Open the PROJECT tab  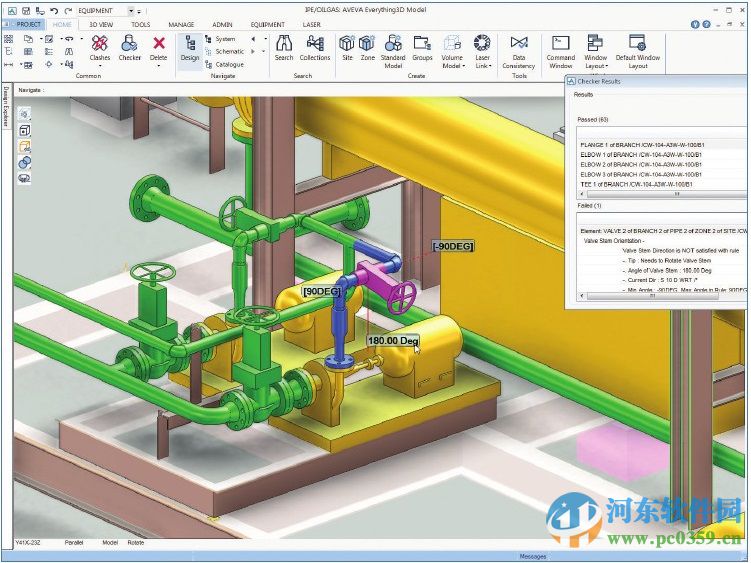[25, 24]
